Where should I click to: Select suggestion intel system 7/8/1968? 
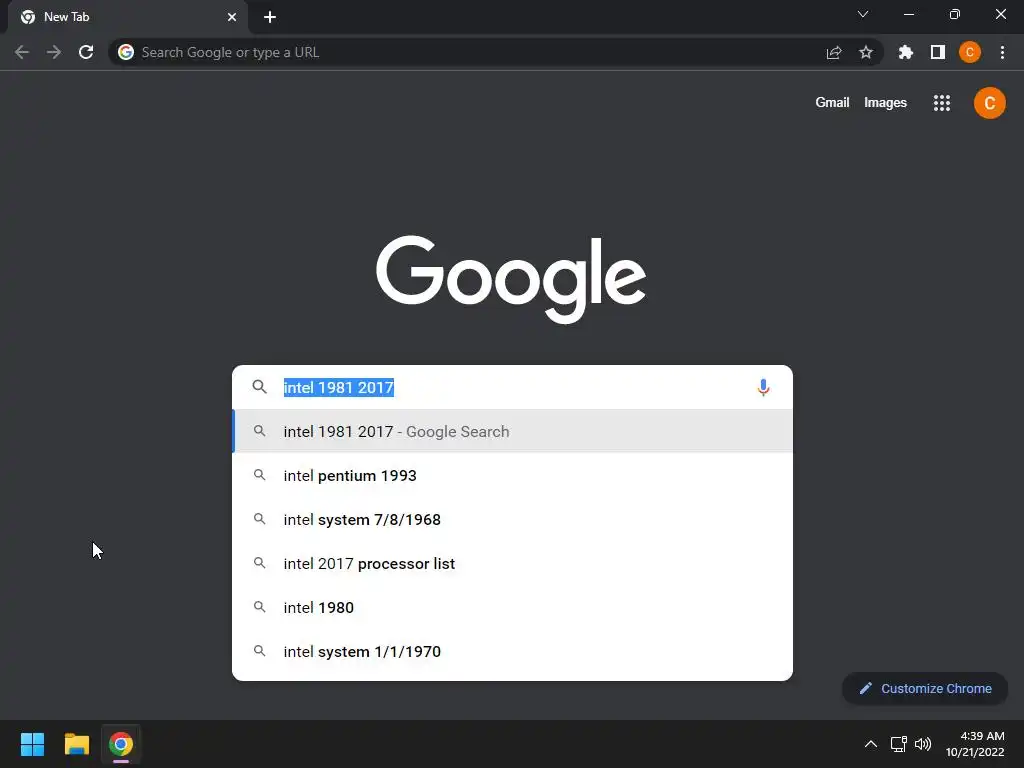click(513, 519)
